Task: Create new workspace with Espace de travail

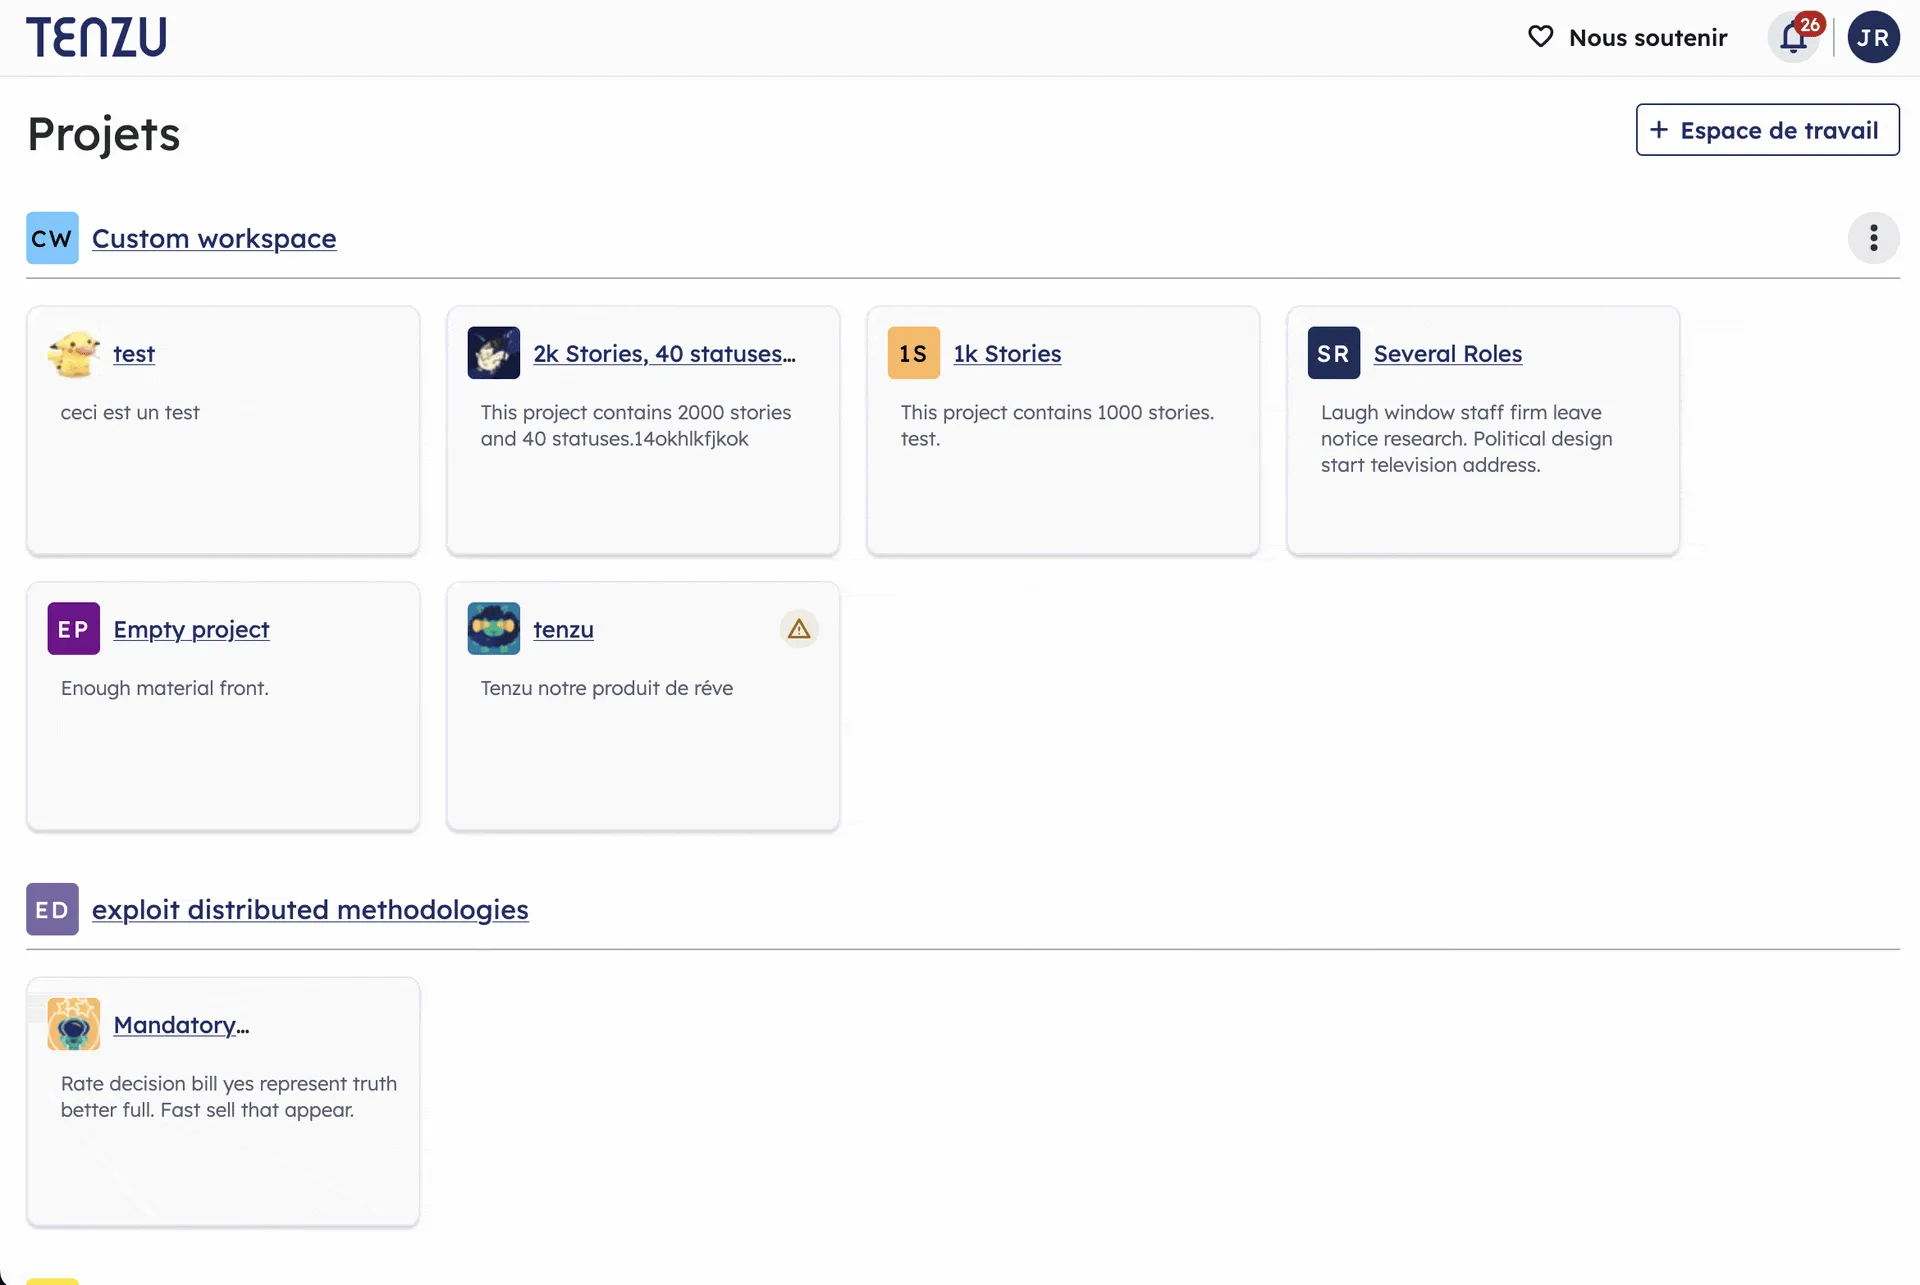Action: 1767,130
